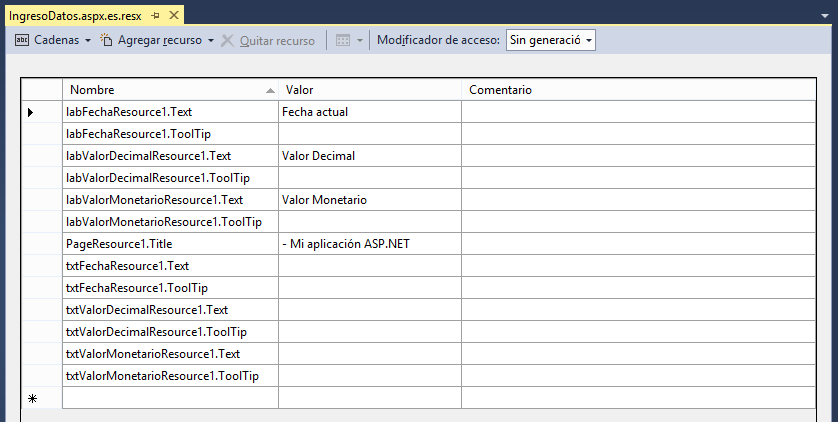
Task: Switch to IngresoDatos.aspx.es.resx tab
Action: [75, 16]
